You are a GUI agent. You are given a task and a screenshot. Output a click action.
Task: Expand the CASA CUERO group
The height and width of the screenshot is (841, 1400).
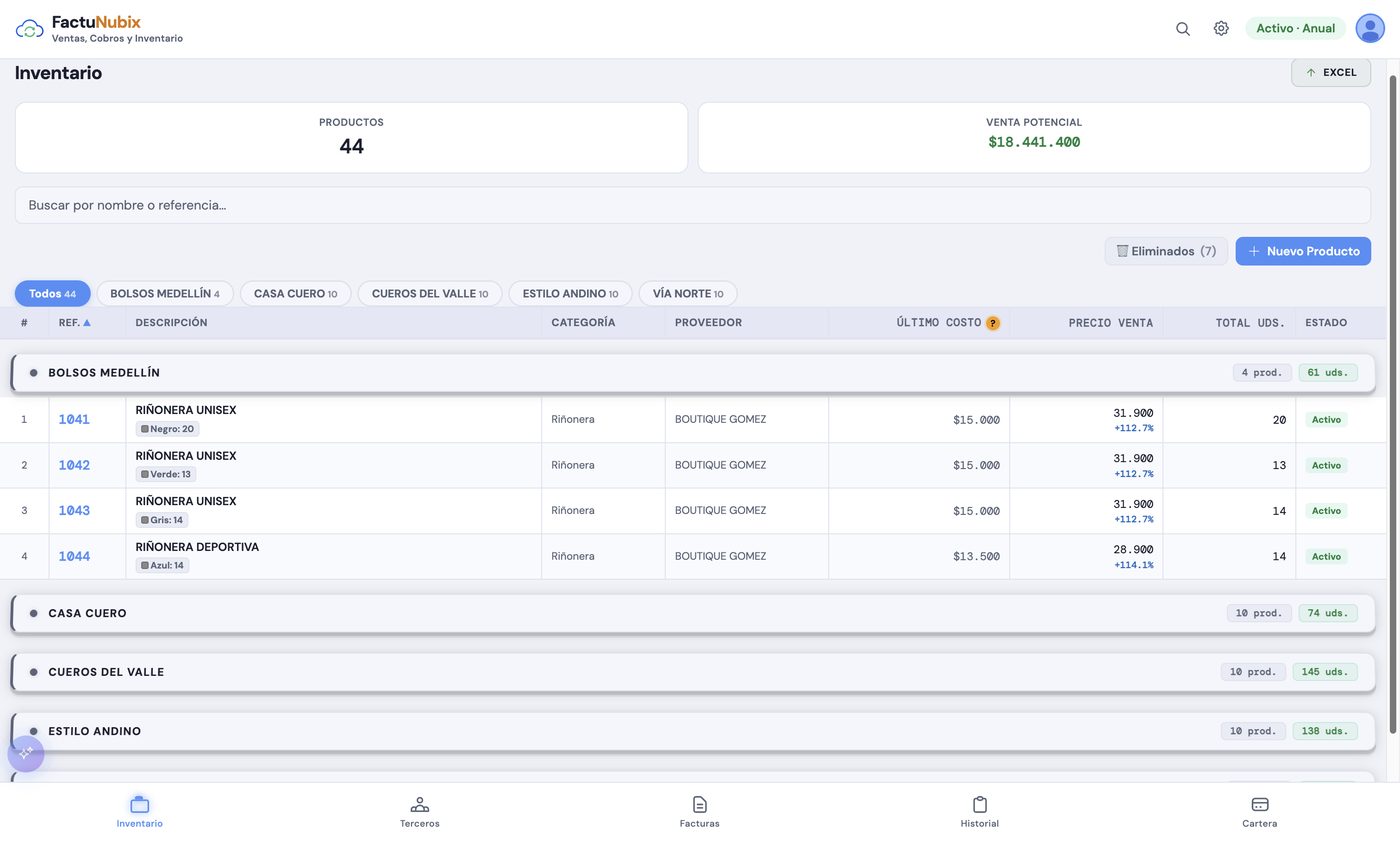click(692, 613)
